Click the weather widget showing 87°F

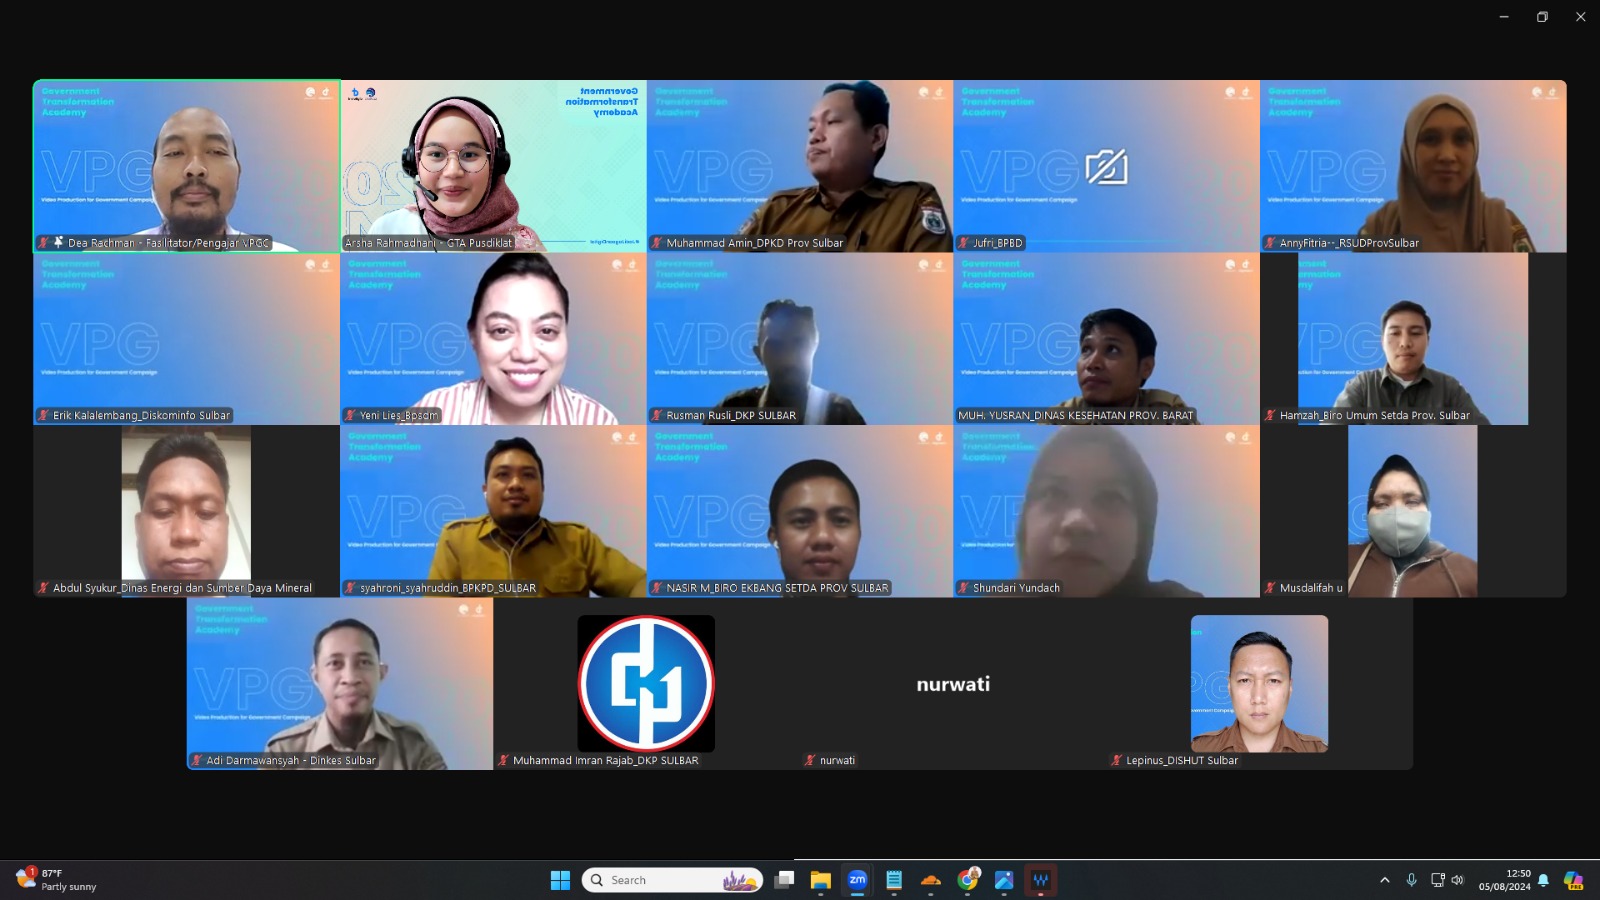point(58,880)
